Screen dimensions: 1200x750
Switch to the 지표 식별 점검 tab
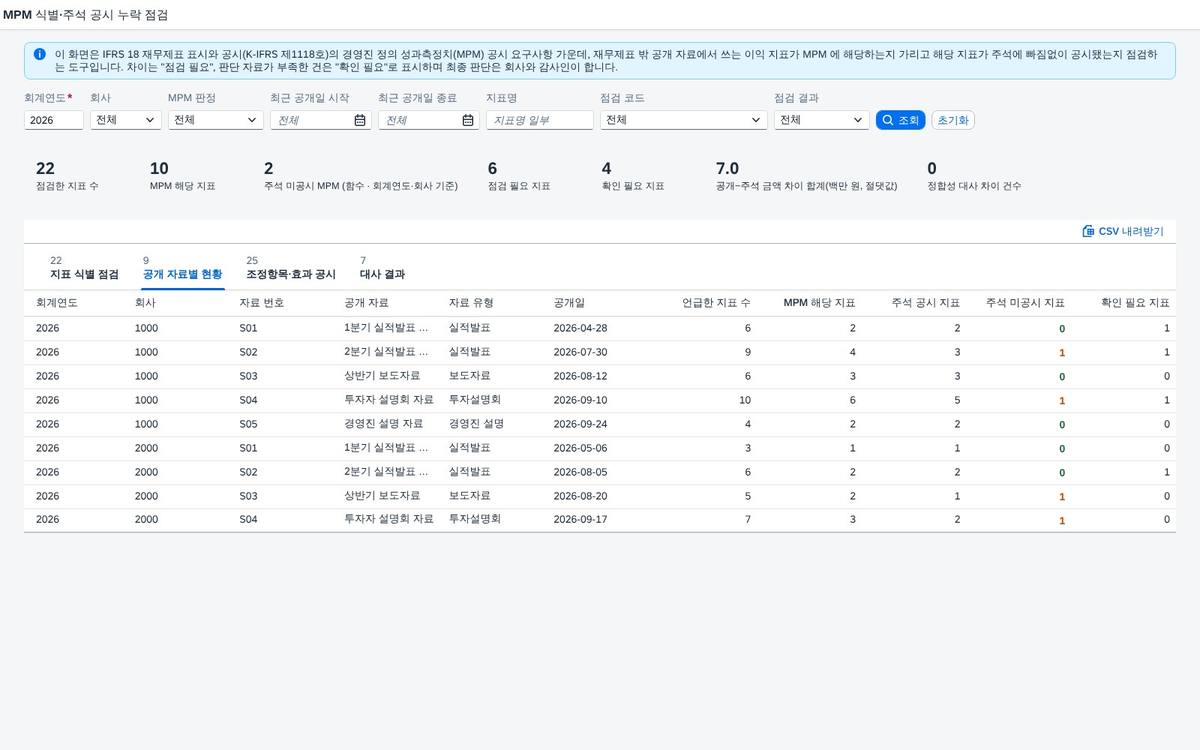click(84, 267)
